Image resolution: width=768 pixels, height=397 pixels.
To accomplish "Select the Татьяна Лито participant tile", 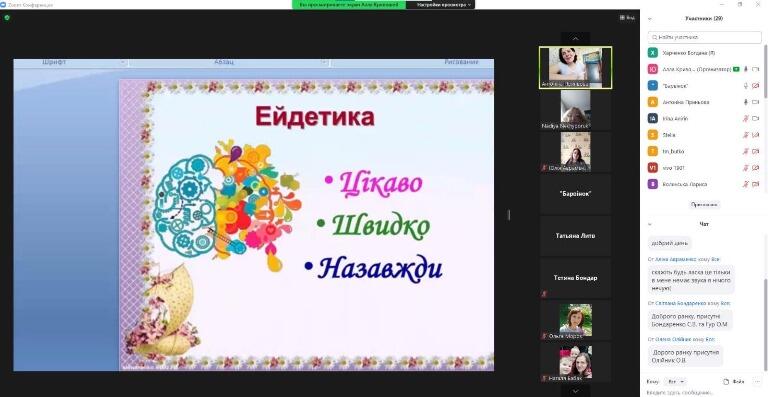I will [576, 236].
